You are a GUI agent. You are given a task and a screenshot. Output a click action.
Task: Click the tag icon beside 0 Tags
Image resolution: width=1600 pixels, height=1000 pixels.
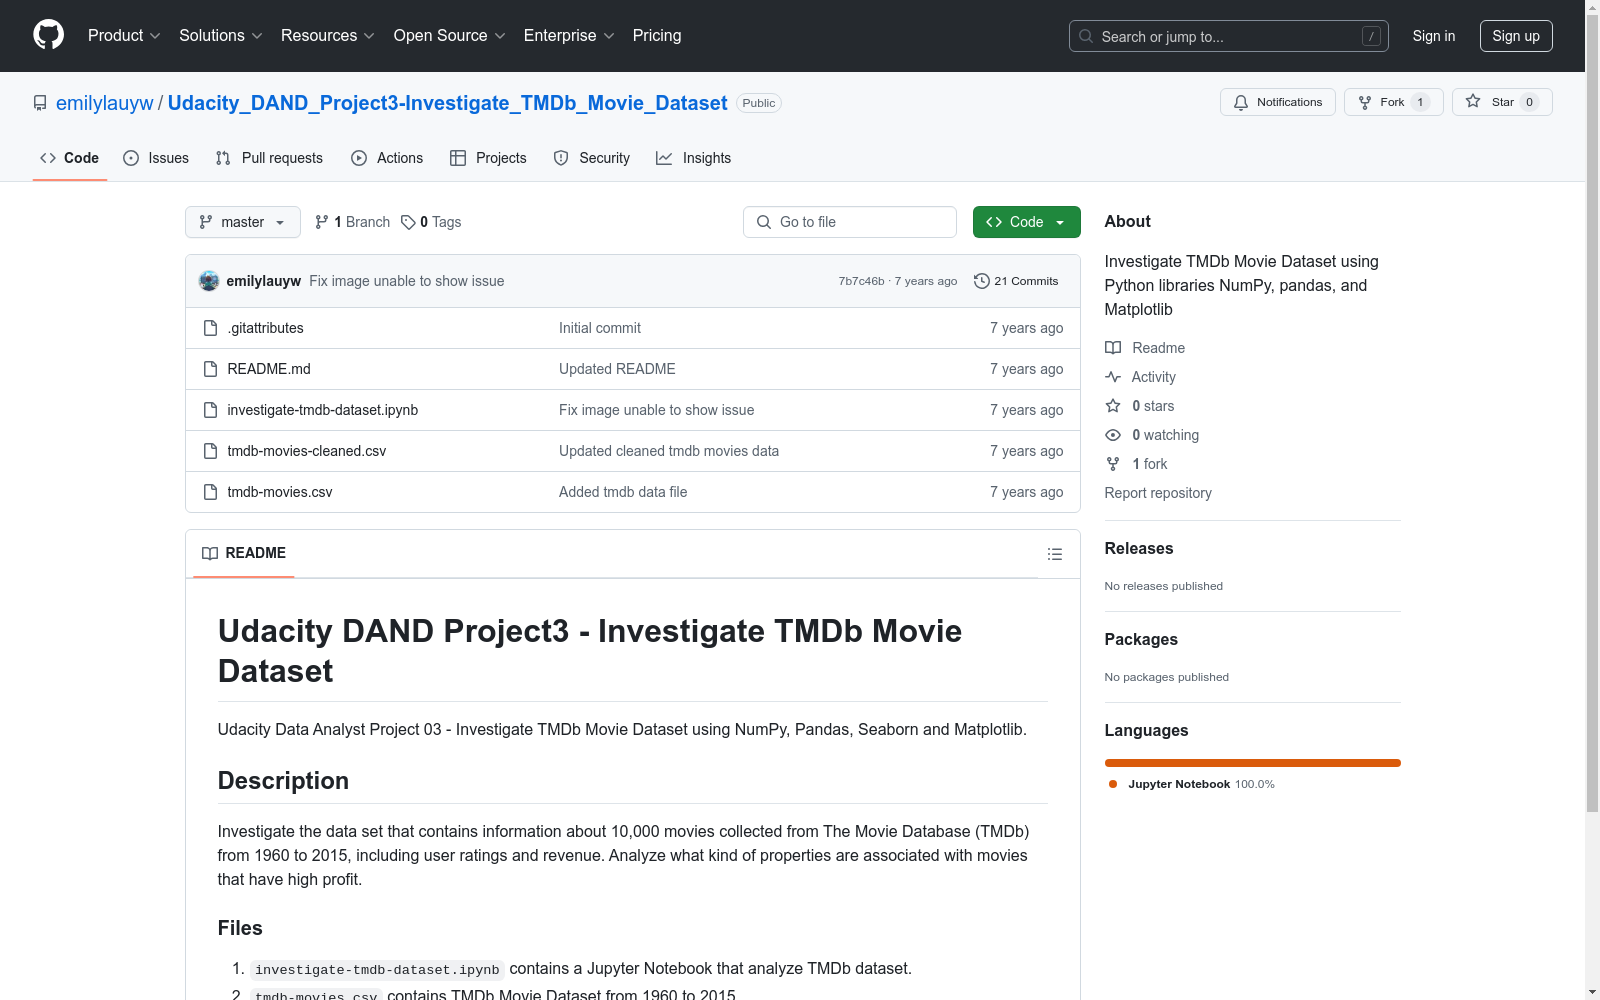[408, 222]
